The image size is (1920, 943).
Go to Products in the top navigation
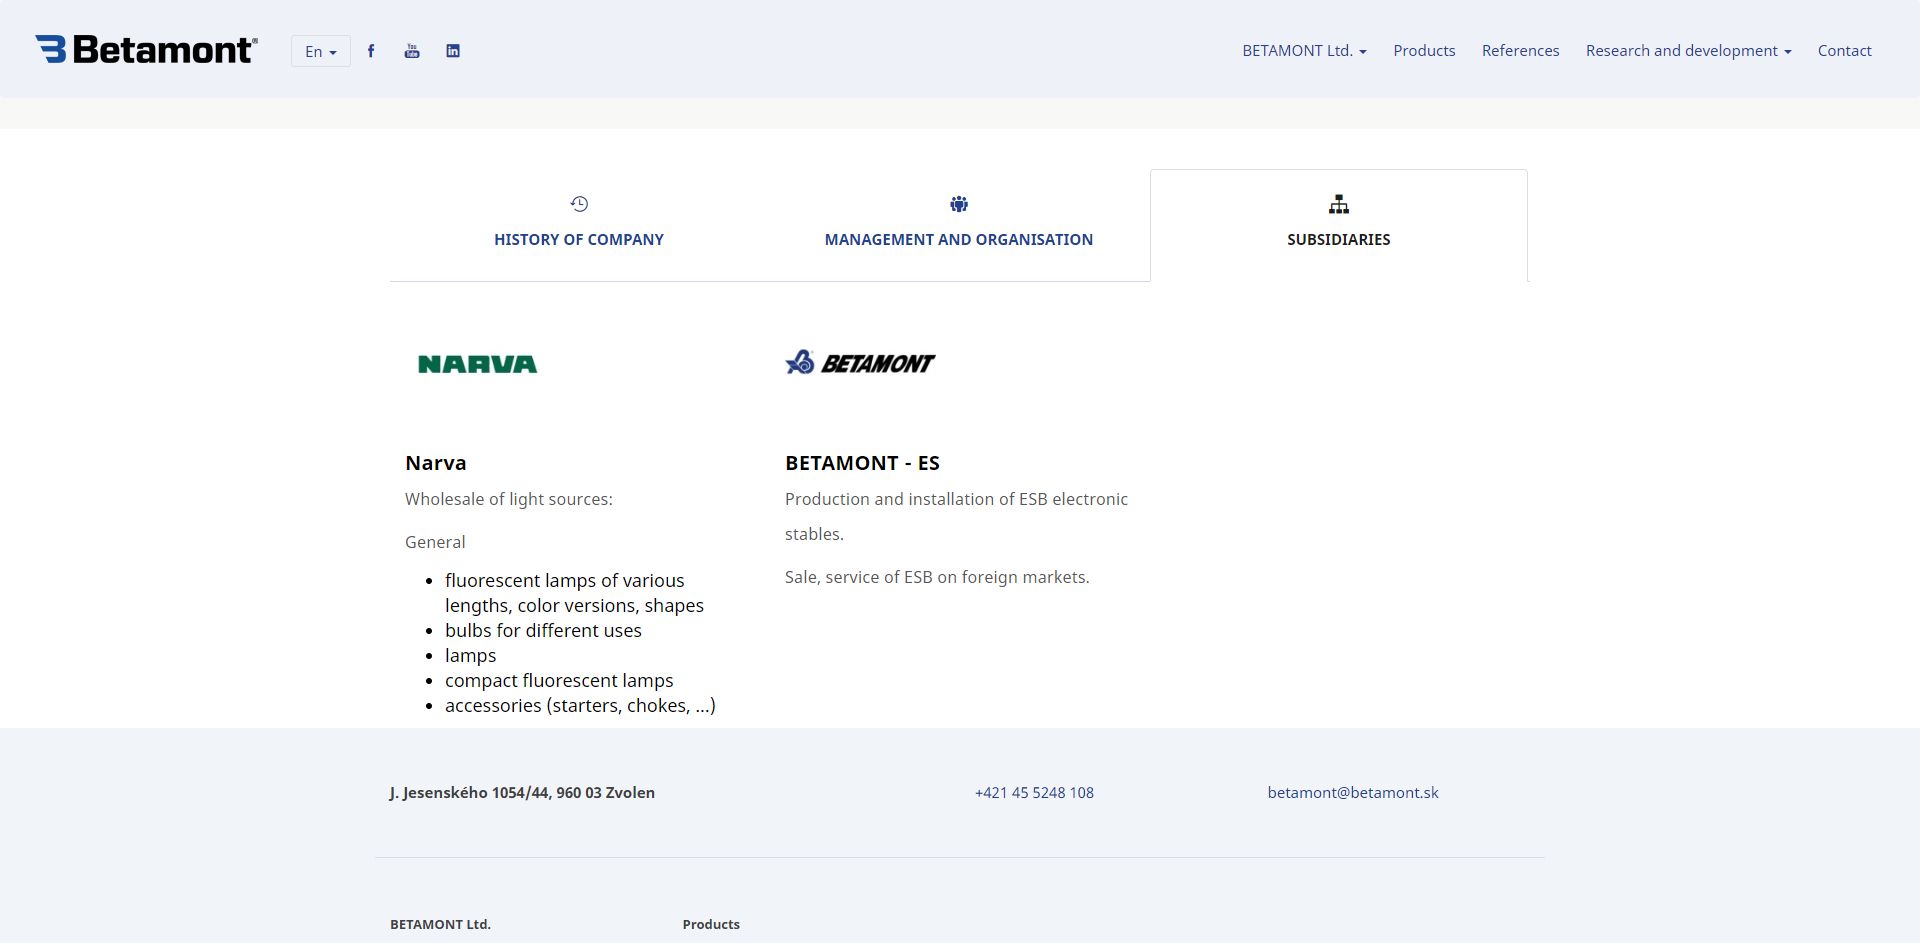[1424, 51]
